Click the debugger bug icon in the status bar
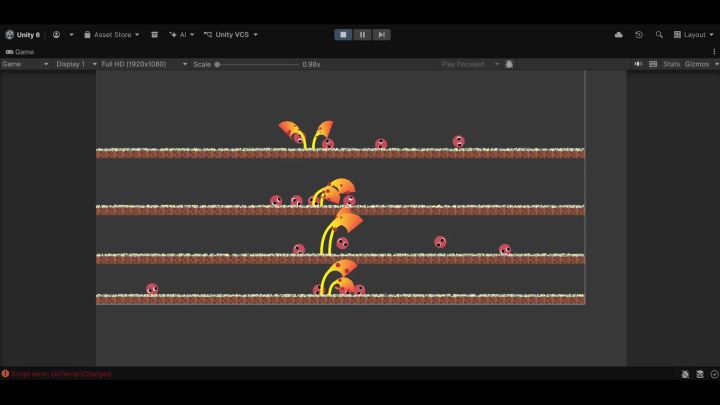Viewport: 720px width, 405px height. (685, 374)
